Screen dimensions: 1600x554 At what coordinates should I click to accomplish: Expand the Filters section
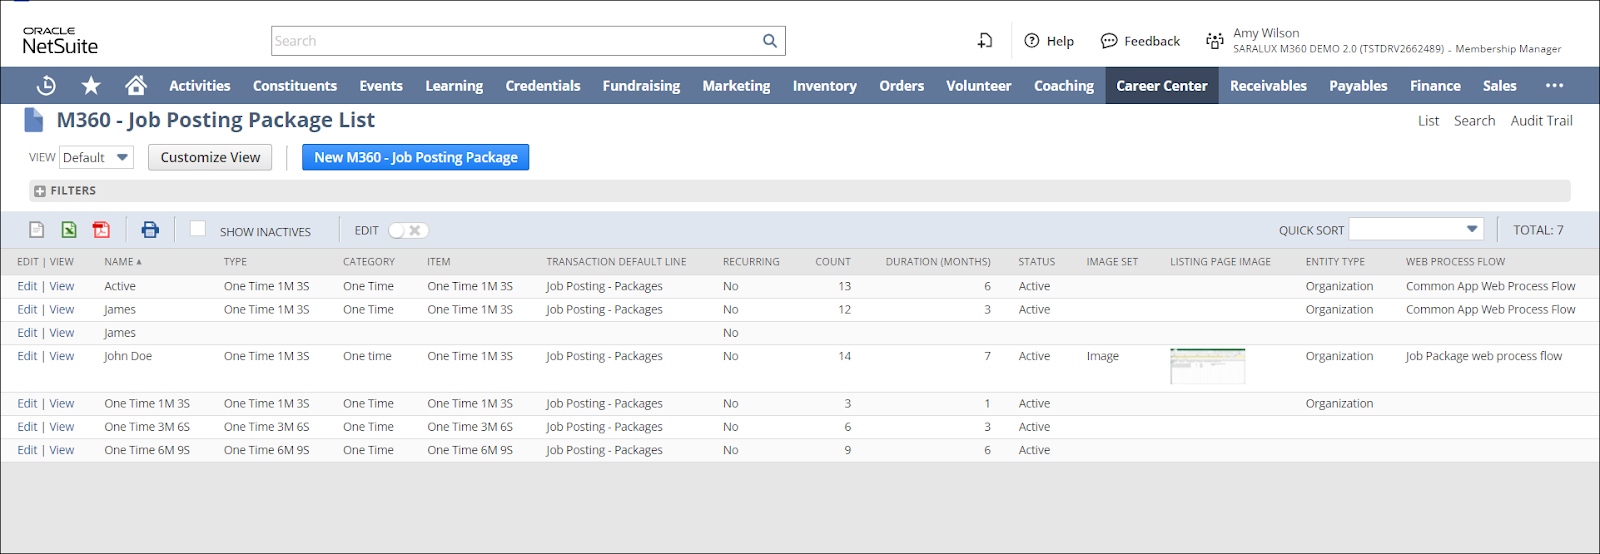tap(40, 191)
